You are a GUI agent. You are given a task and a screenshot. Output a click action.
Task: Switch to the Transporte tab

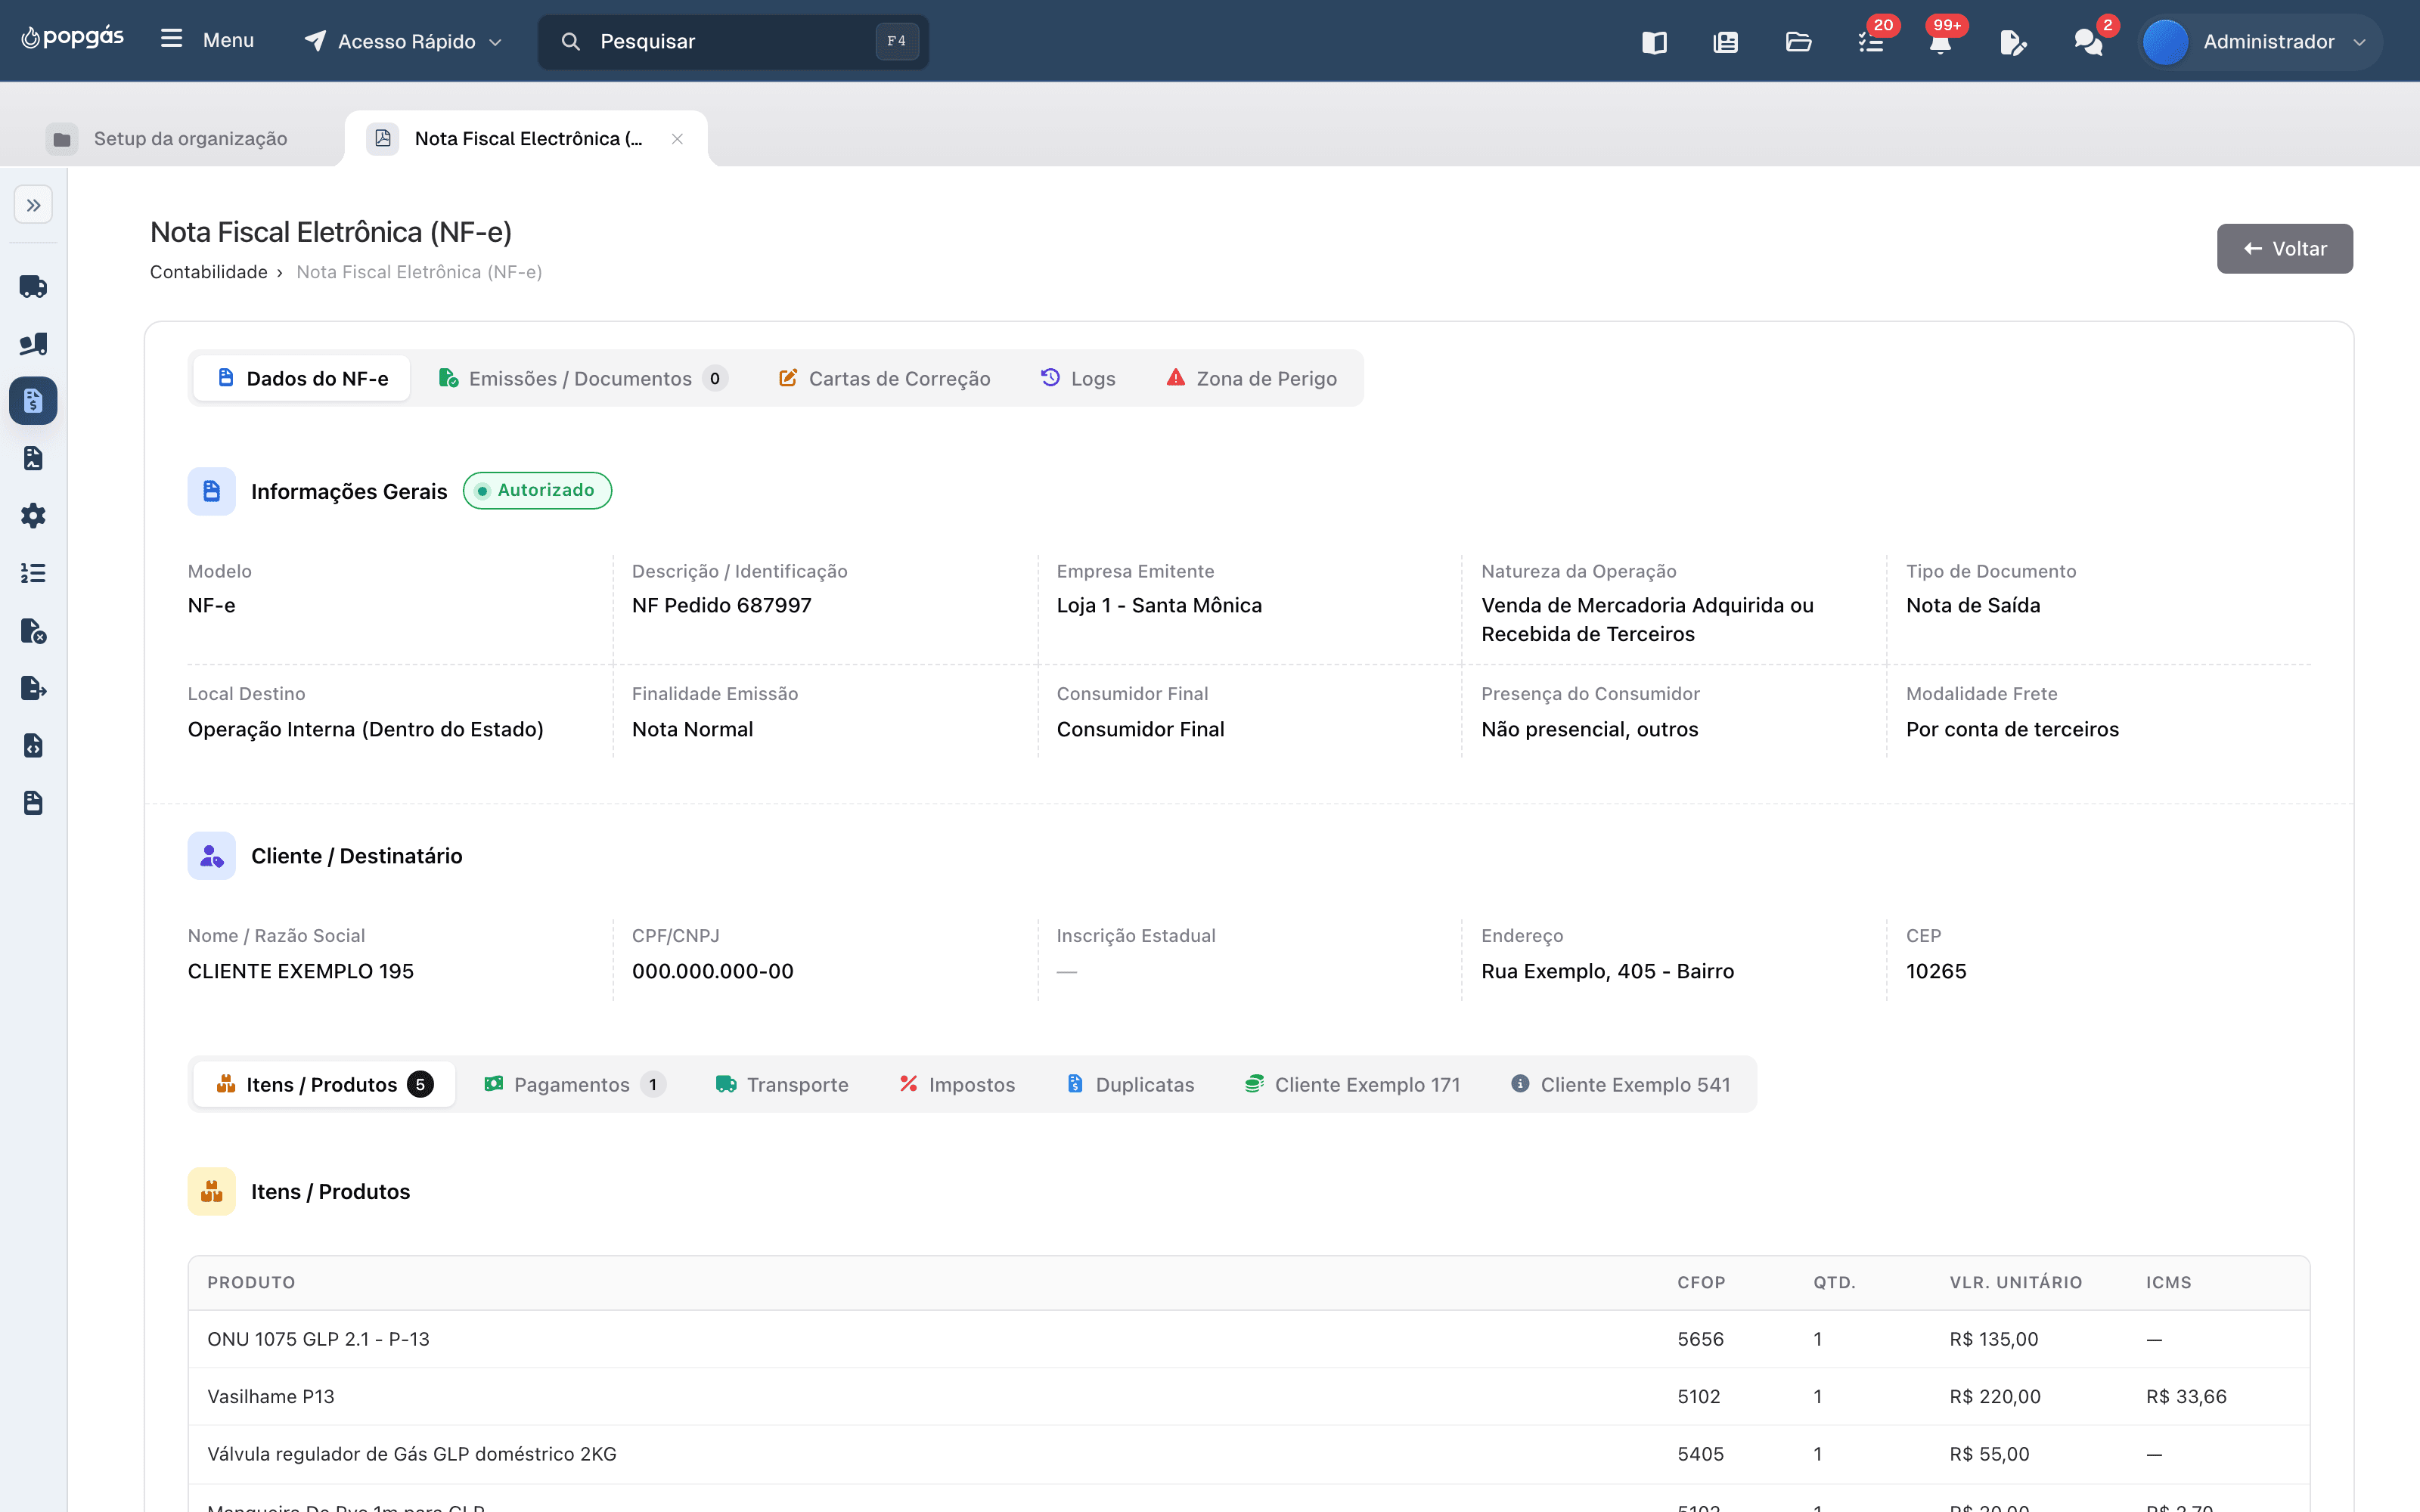tap(782, 1085)
